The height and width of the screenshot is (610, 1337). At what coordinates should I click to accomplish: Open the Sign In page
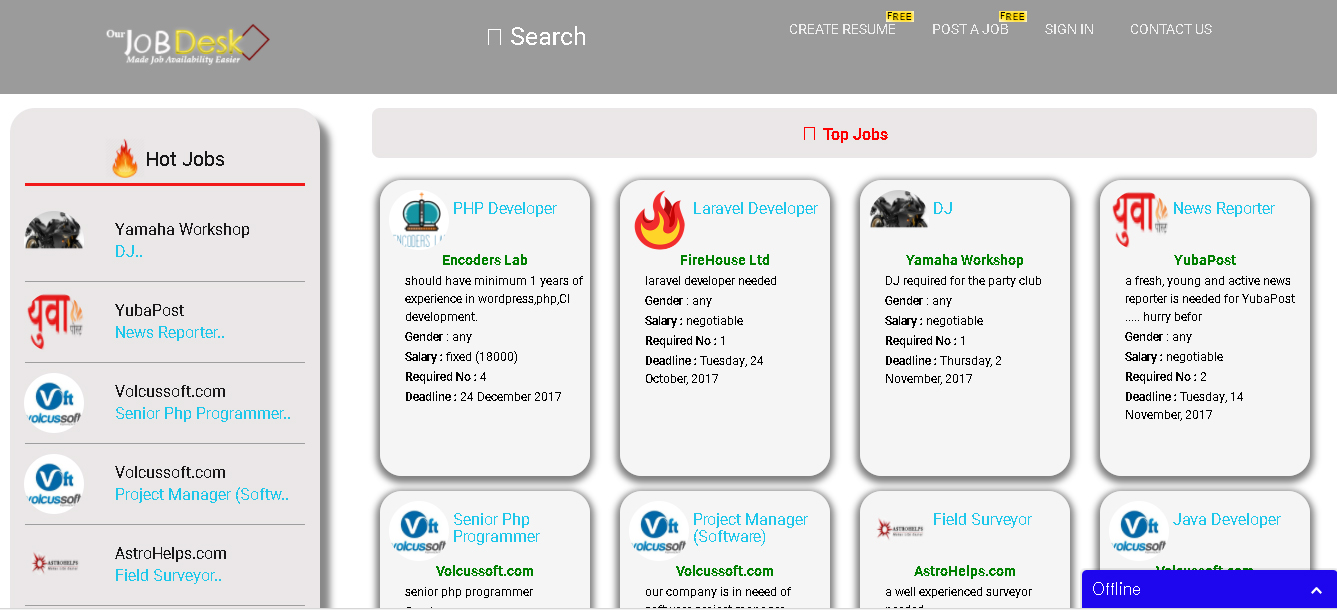[1069, 30]
